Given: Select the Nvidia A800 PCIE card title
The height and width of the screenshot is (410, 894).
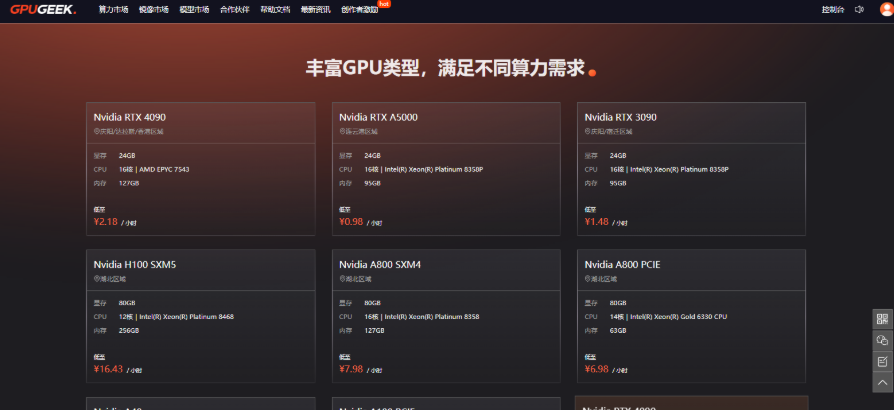Looking at the screenshot, I should [623, 265].
